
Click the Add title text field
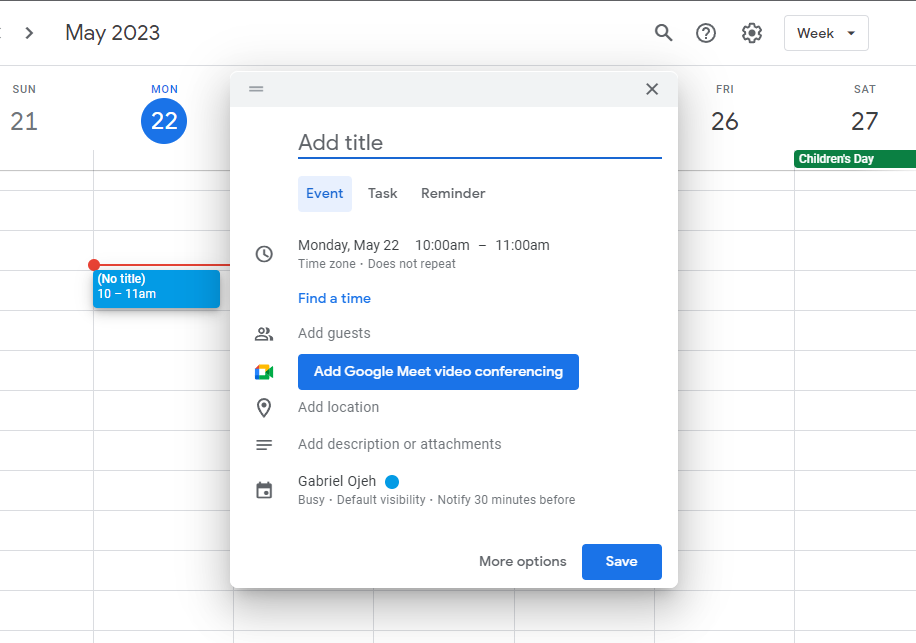(479, 143)
